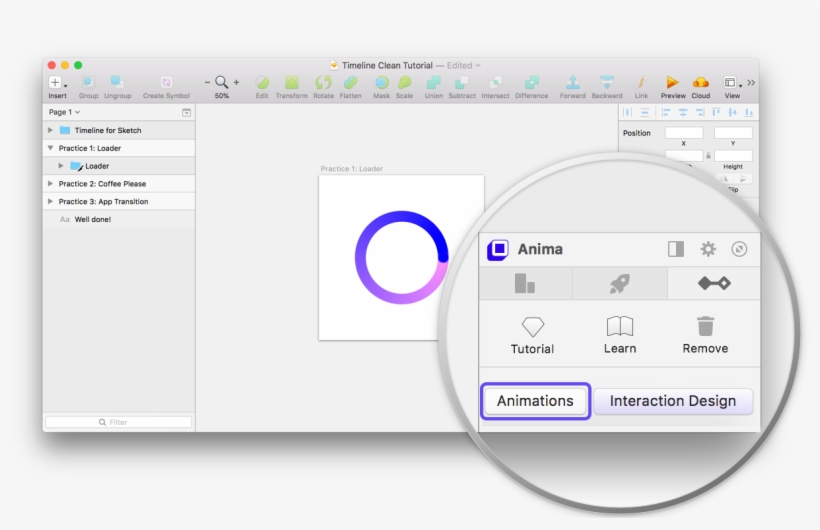This screenshot has height=530, width=820.
Task: Click the layer Filter search field
Action: coord(119,422)
